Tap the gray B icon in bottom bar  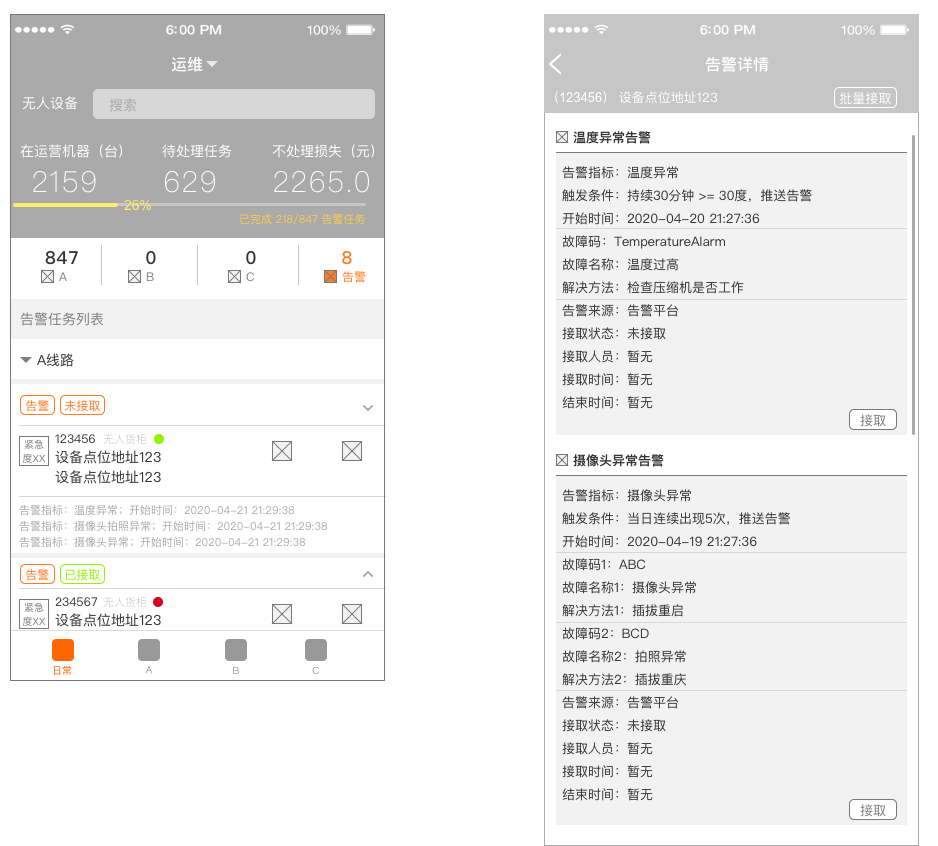[x=236, y=650]
